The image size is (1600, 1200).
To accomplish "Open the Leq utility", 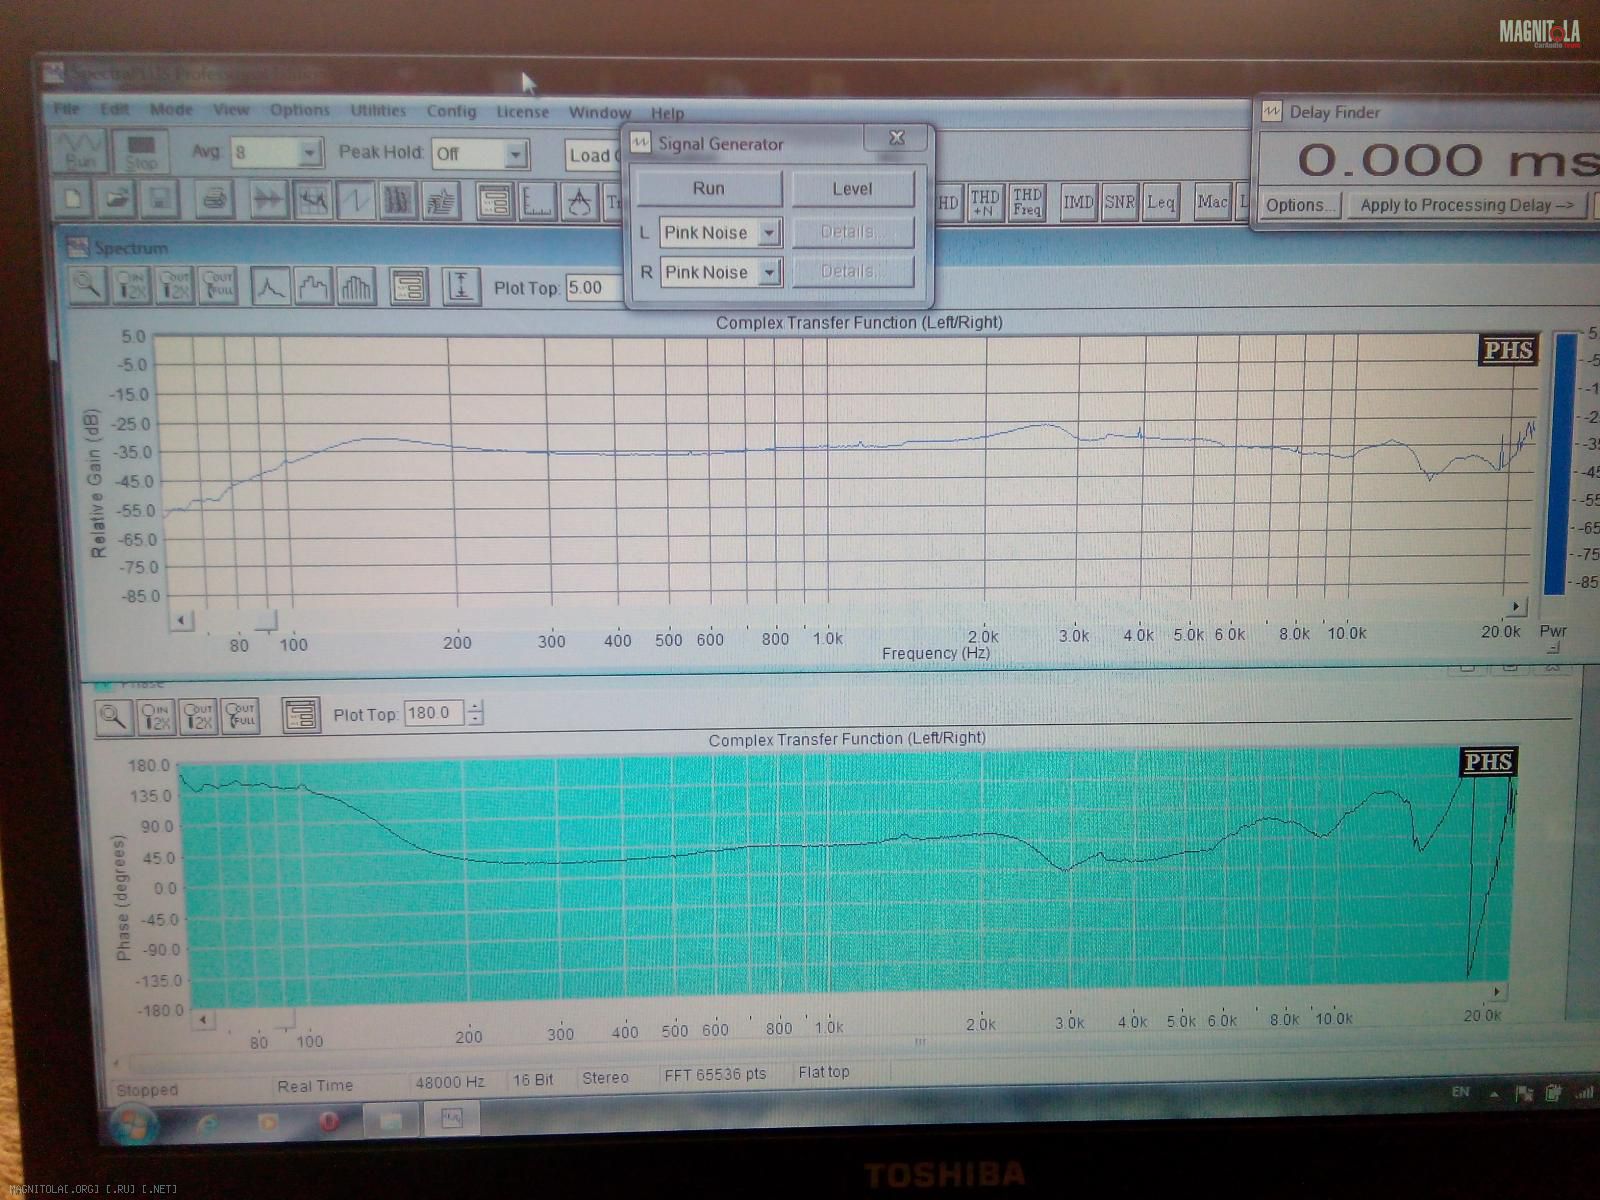I will (1161, 203).
